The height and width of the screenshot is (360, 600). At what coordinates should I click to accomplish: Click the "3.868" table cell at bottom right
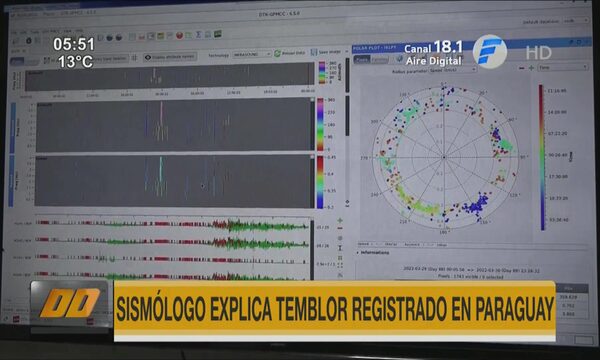pos(569,314)
